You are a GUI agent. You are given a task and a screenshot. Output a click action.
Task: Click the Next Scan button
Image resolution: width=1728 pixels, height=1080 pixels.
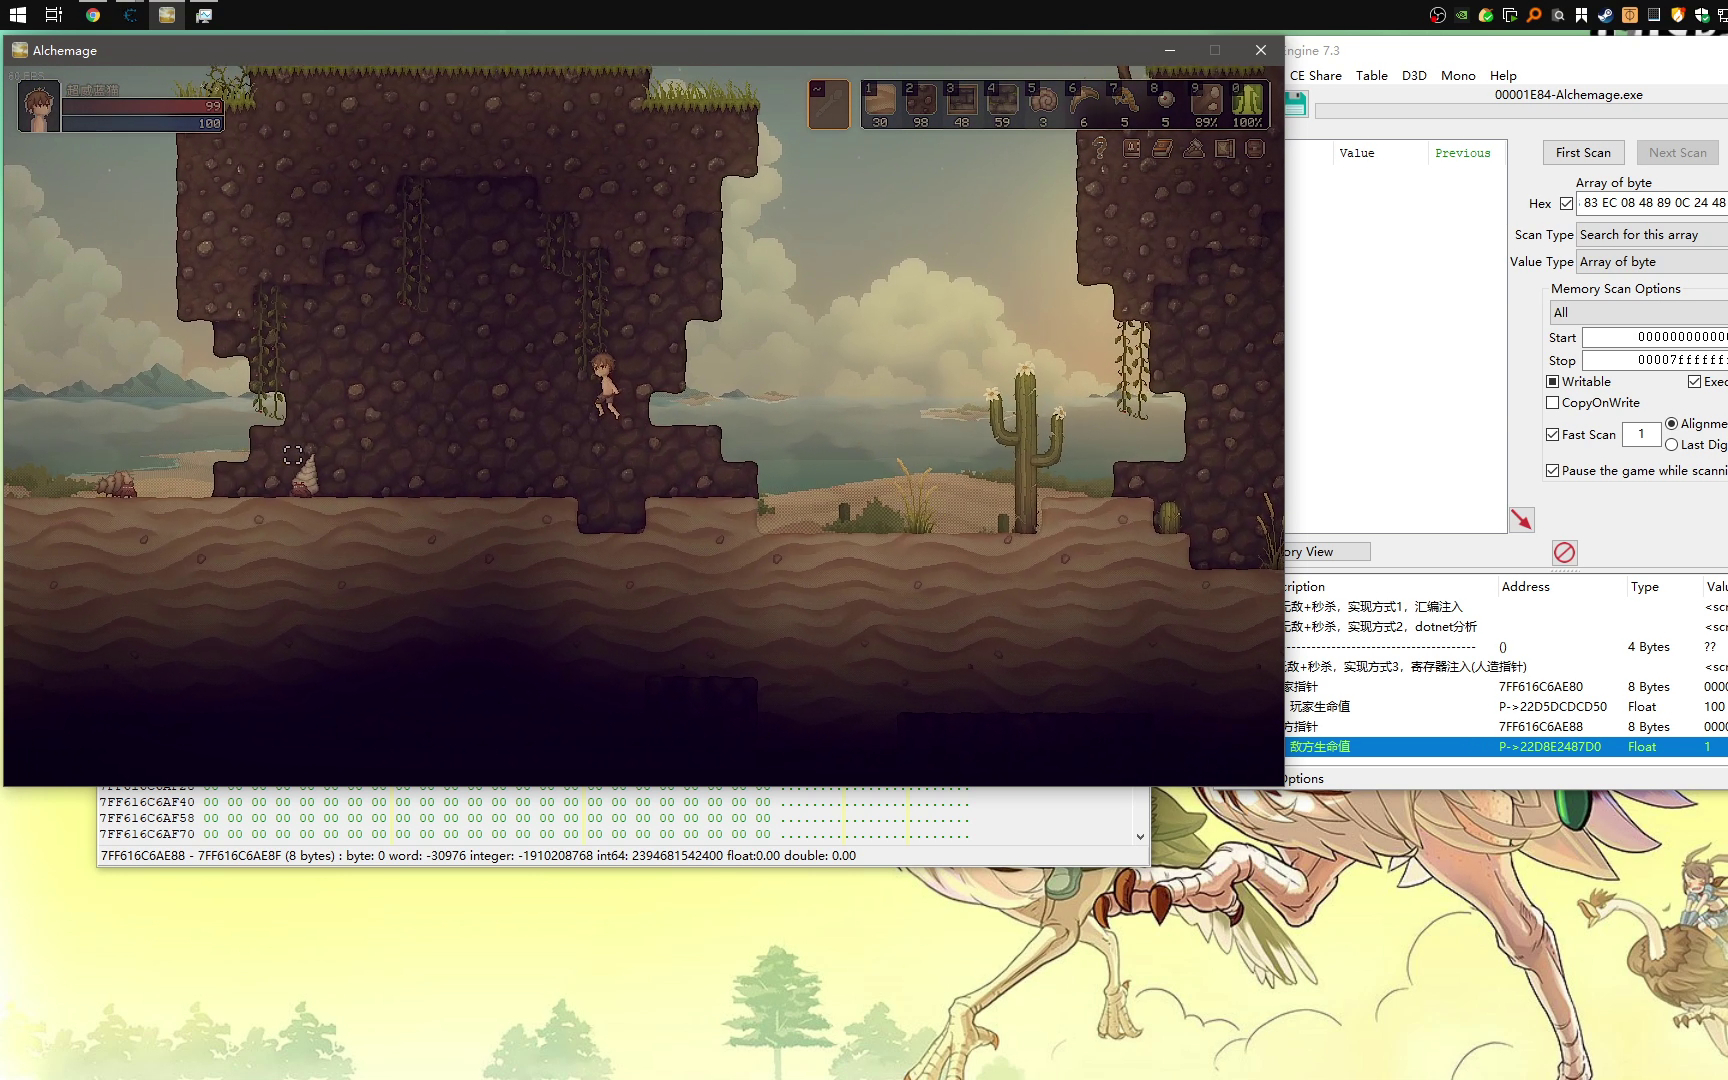pos(1677,152)
